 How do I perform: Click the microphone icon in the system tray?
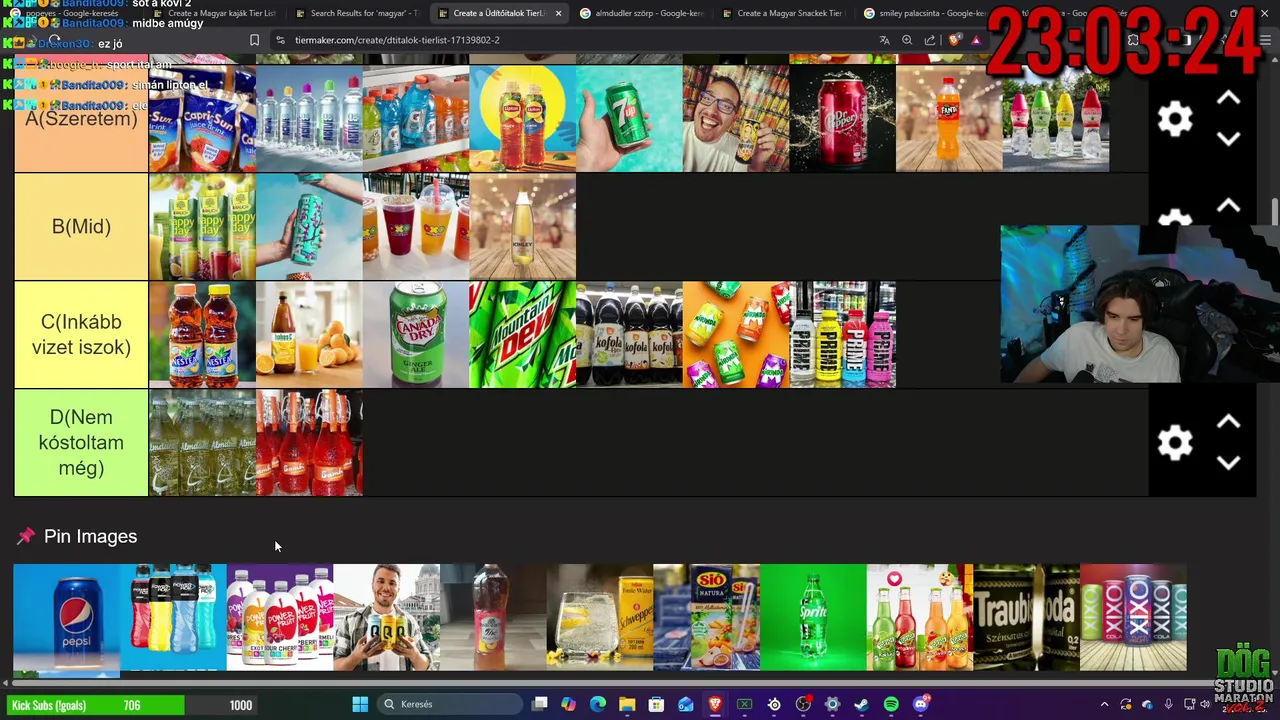click(x=1168, y=705)
